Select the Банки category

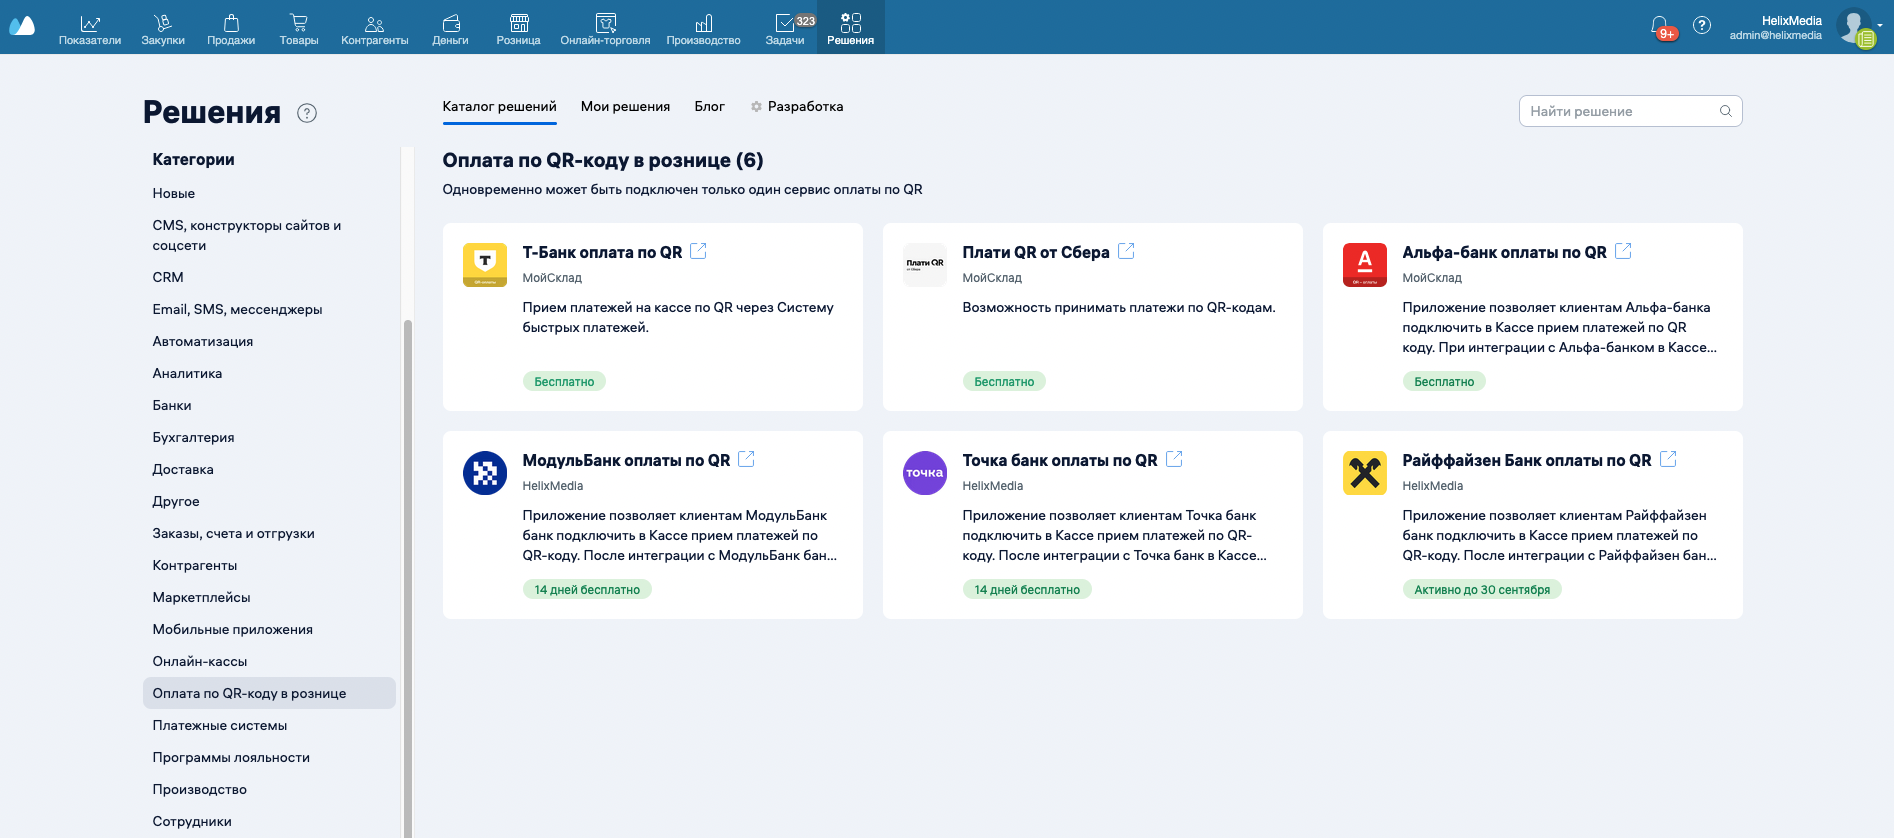pyautogui.click(x=172, y=405)
